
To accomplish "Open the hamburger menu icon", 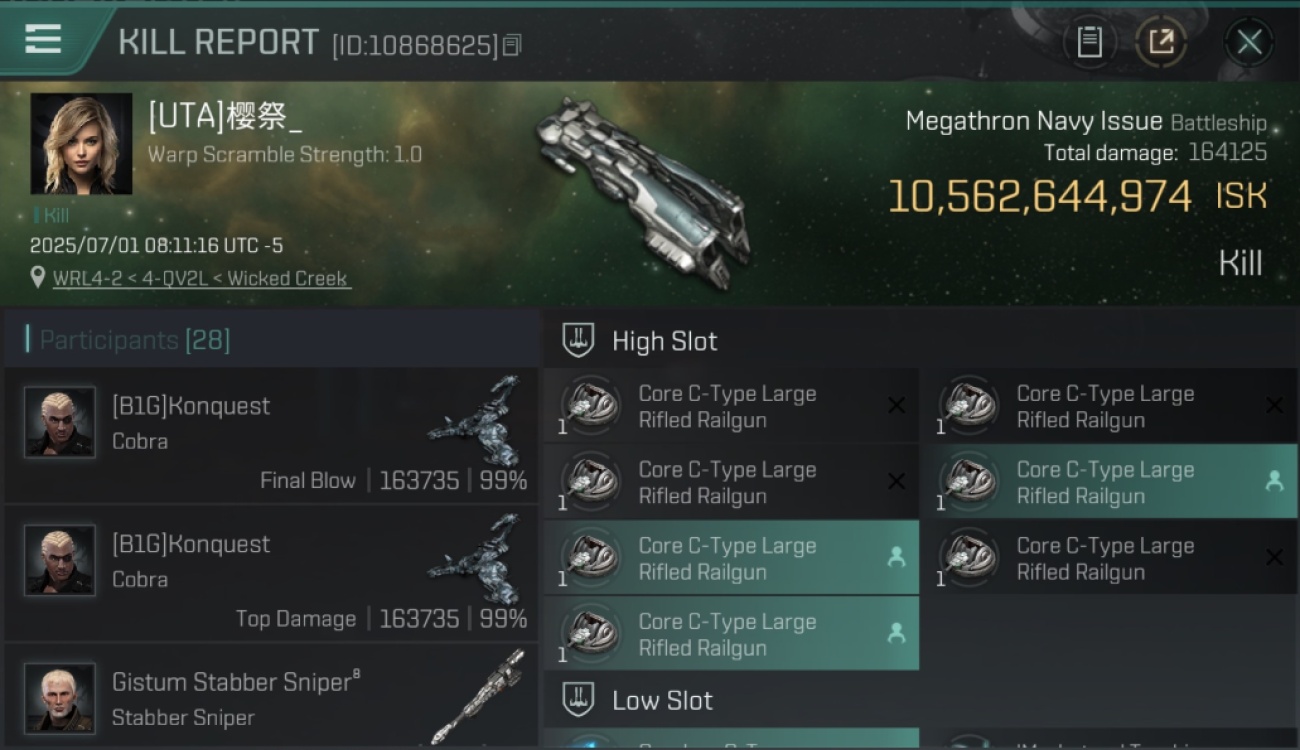I will (43, 39).
